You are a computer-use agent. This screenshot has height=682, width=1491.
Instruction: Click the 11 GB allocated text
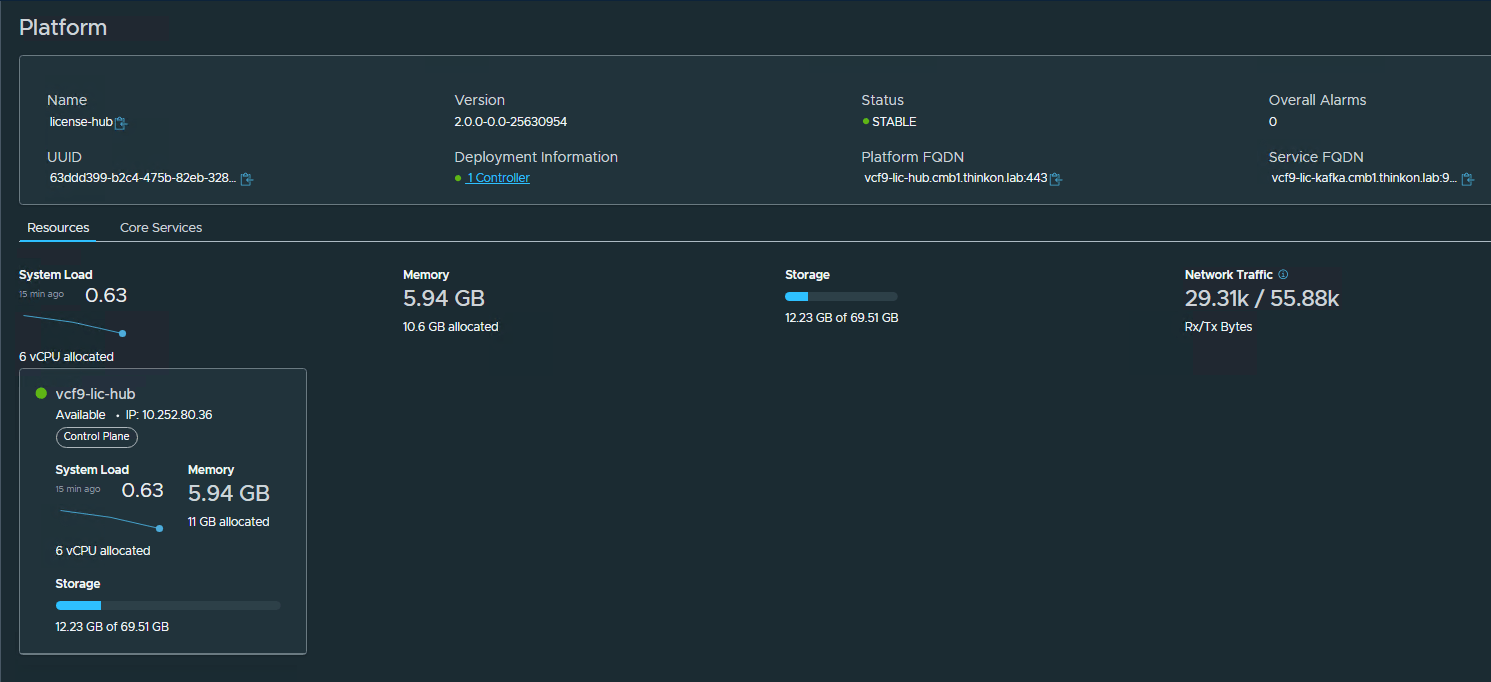coord(228,522)
